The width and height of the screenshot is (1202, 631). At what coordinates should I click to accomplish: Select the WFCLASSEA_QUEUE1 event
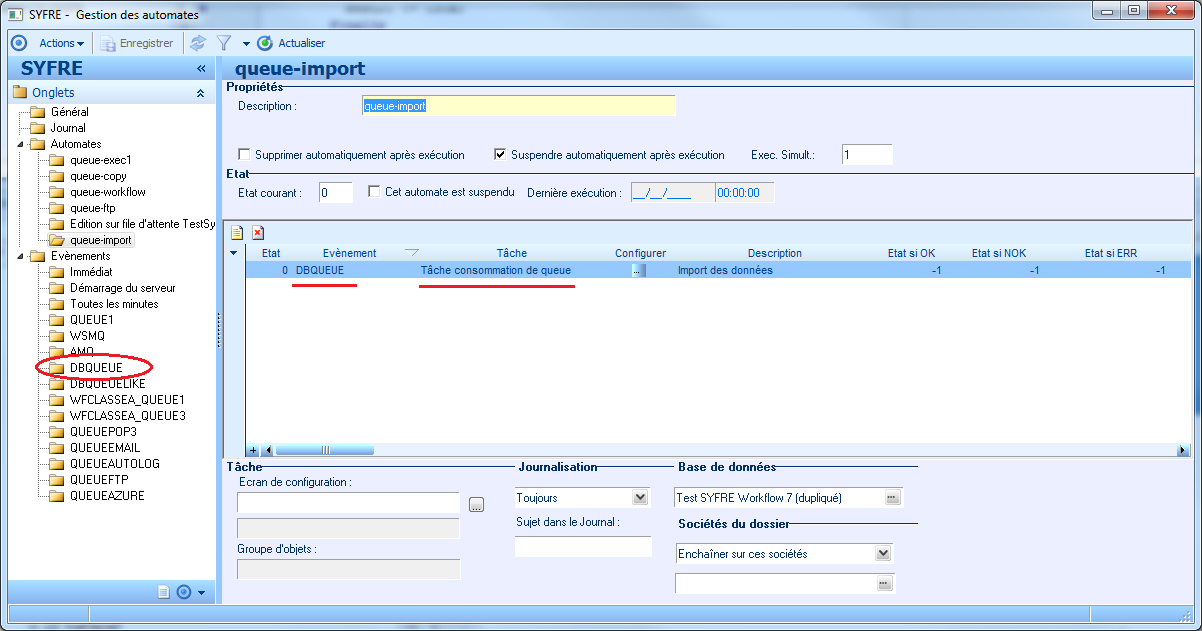(128, 400)
